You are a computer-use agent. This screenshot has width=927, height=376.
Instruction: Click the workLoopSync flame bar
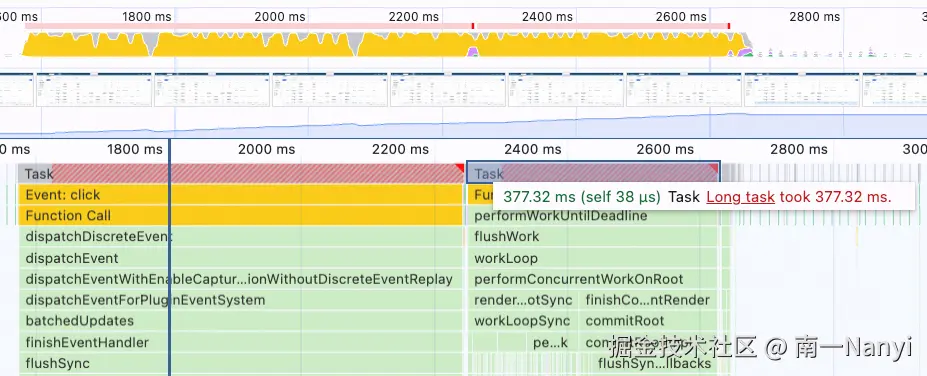tap(523, 321)
